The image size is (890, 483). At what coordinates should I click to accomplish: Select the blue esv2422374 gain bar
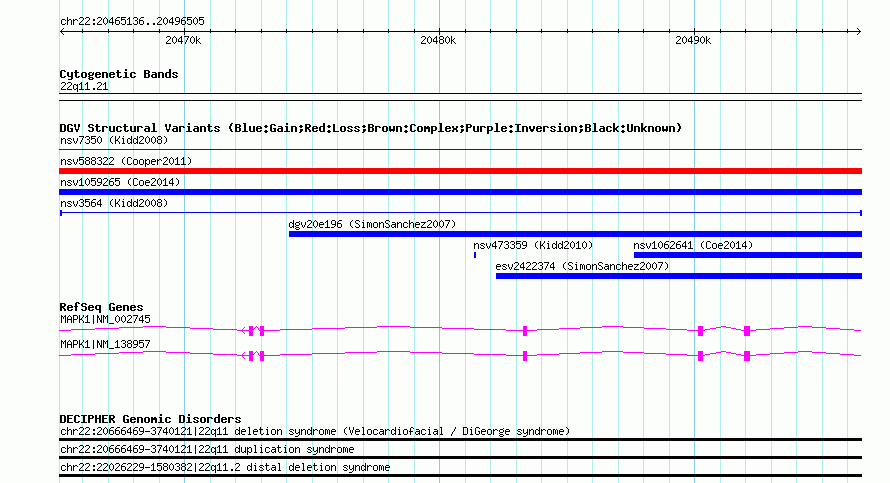click(x=679, y=276)
